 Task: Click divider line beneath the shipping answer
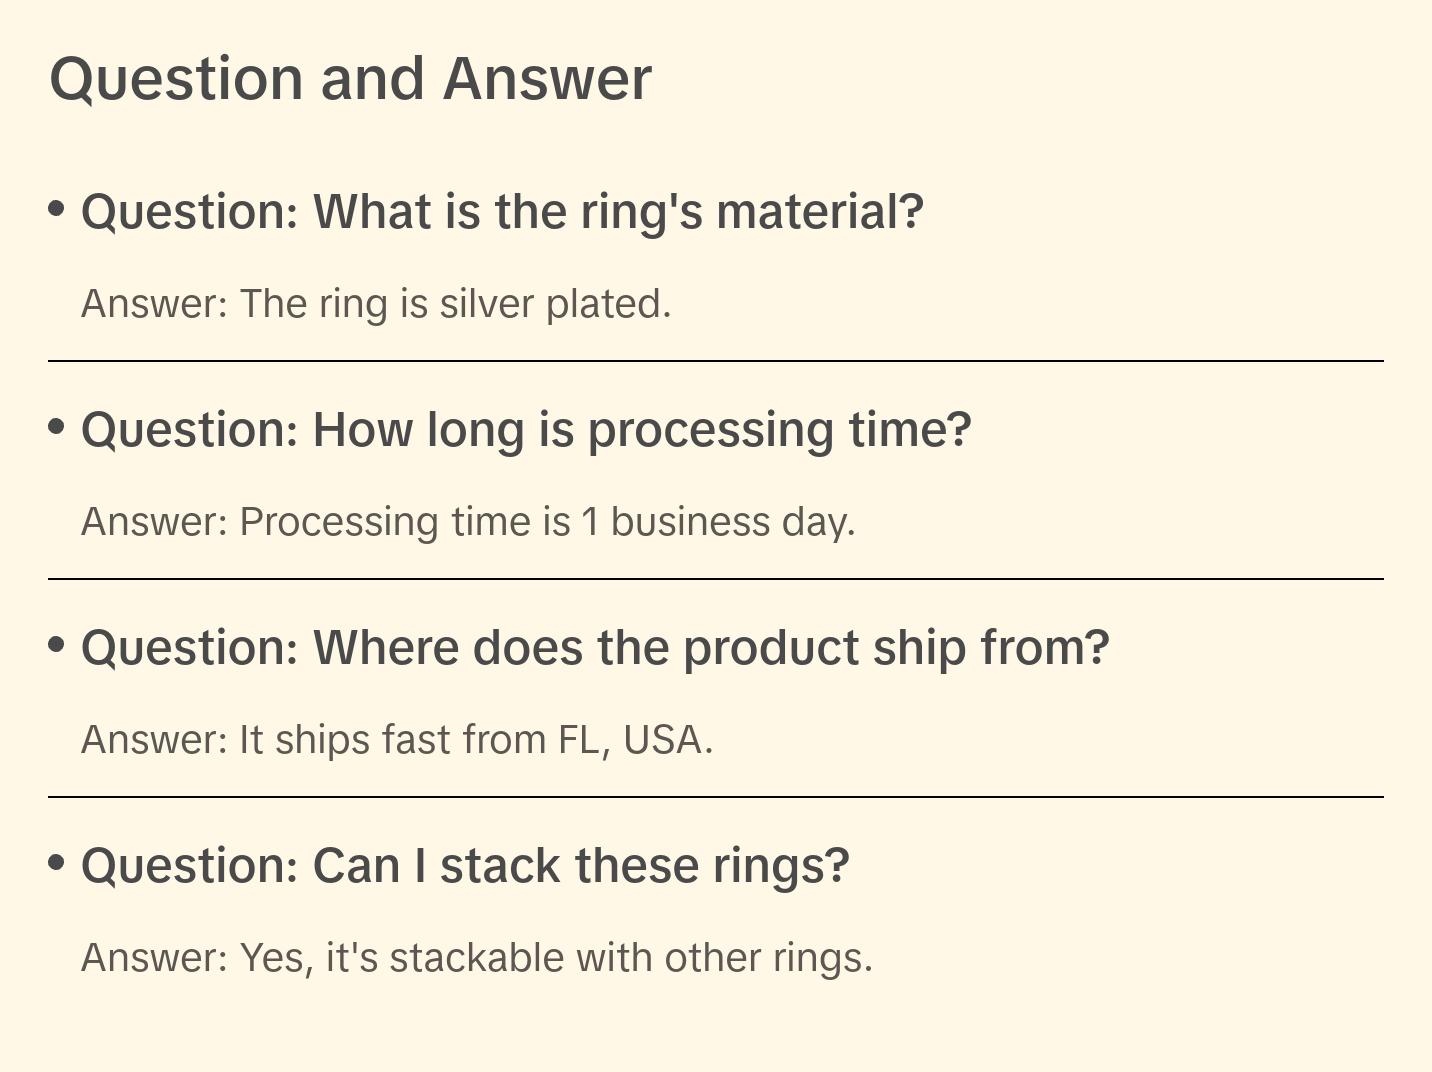click(716, 797)
